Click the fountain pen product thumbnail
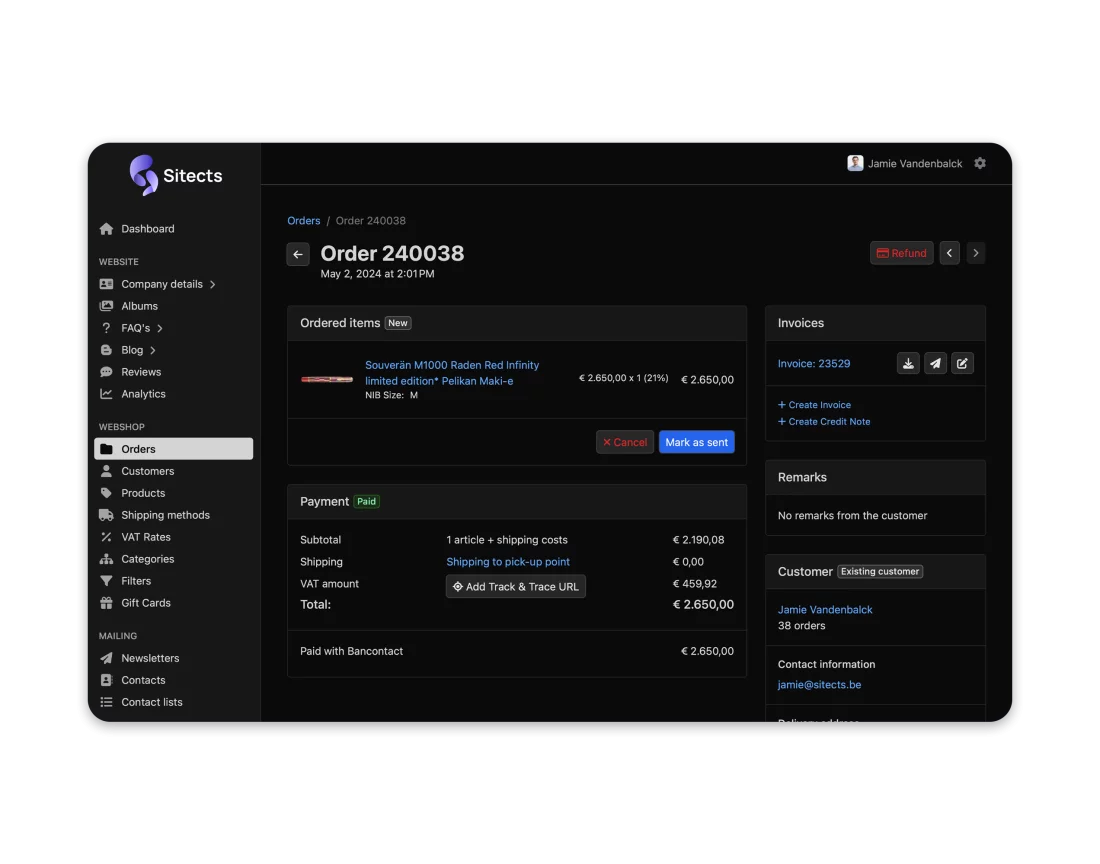 pos(327,379)
